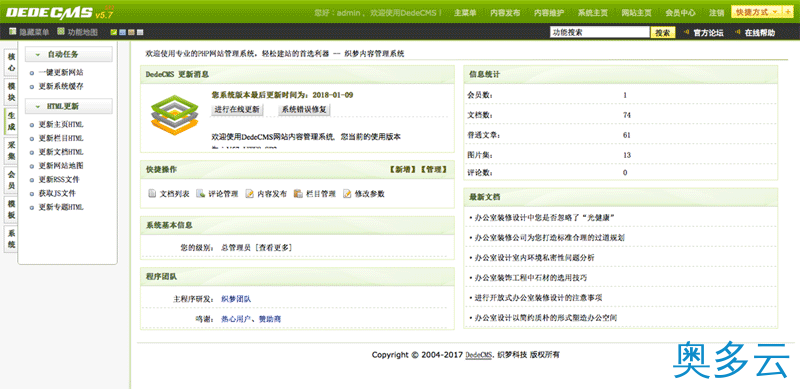Open article 进行开放式办公室装修设计的注意事项
Image resolution: width=800 pixels, height=389 pixels.
(538, 298)
